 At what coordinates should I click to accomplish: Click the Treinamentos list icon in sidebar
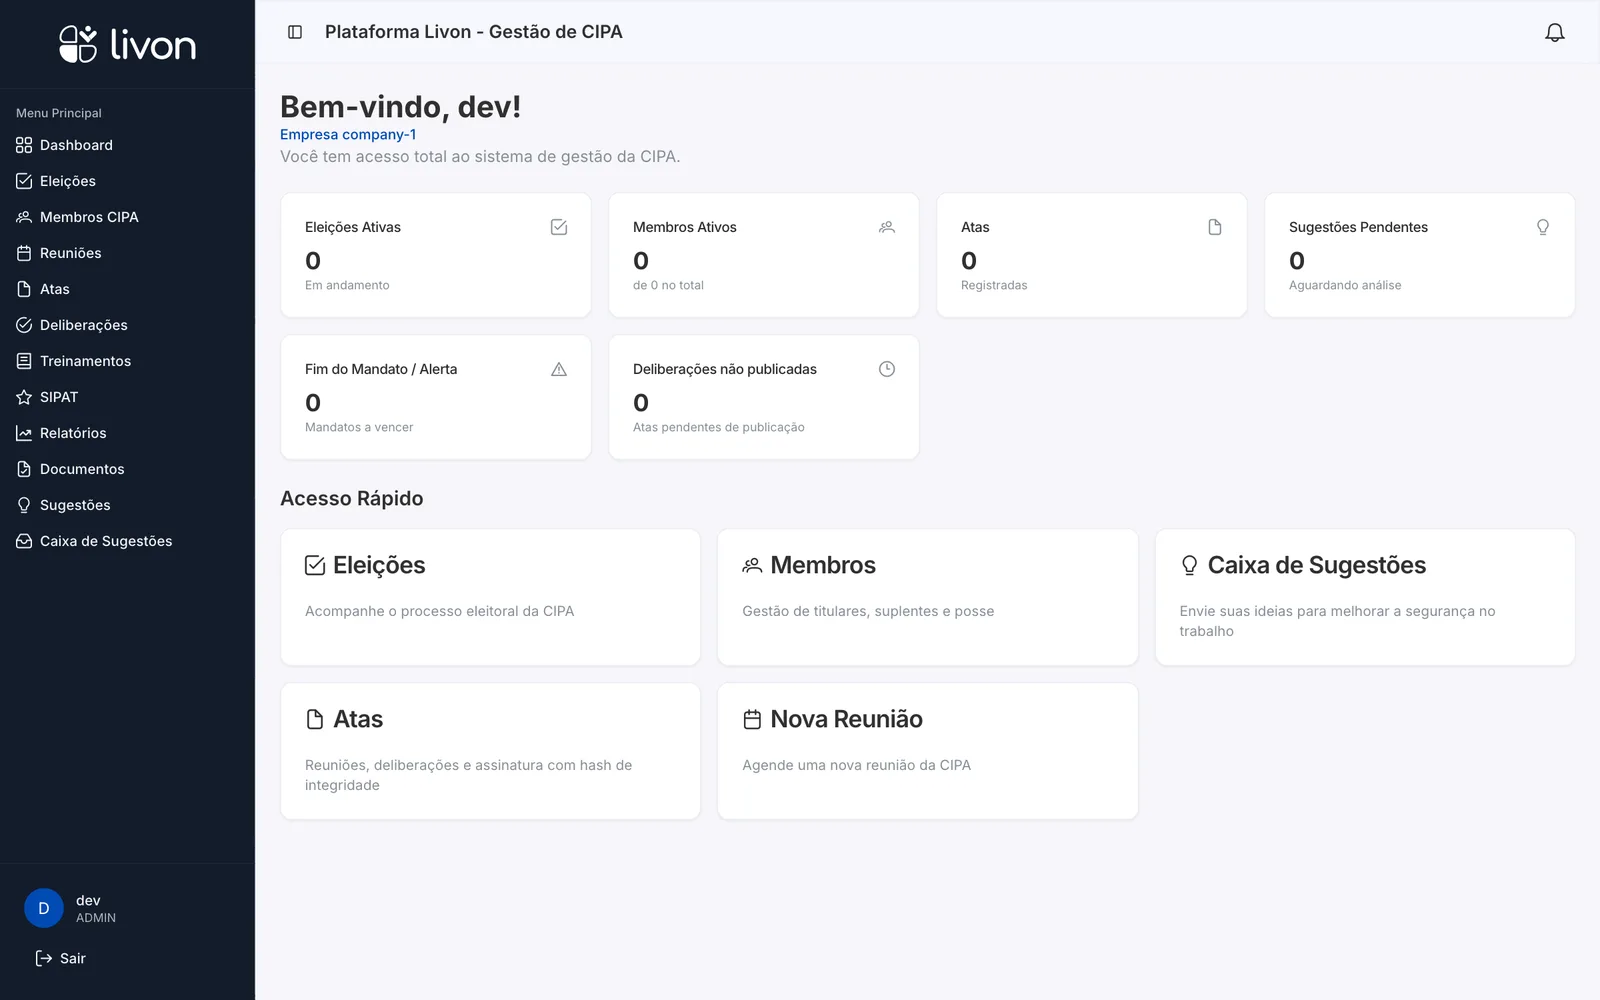pos(24,361)
